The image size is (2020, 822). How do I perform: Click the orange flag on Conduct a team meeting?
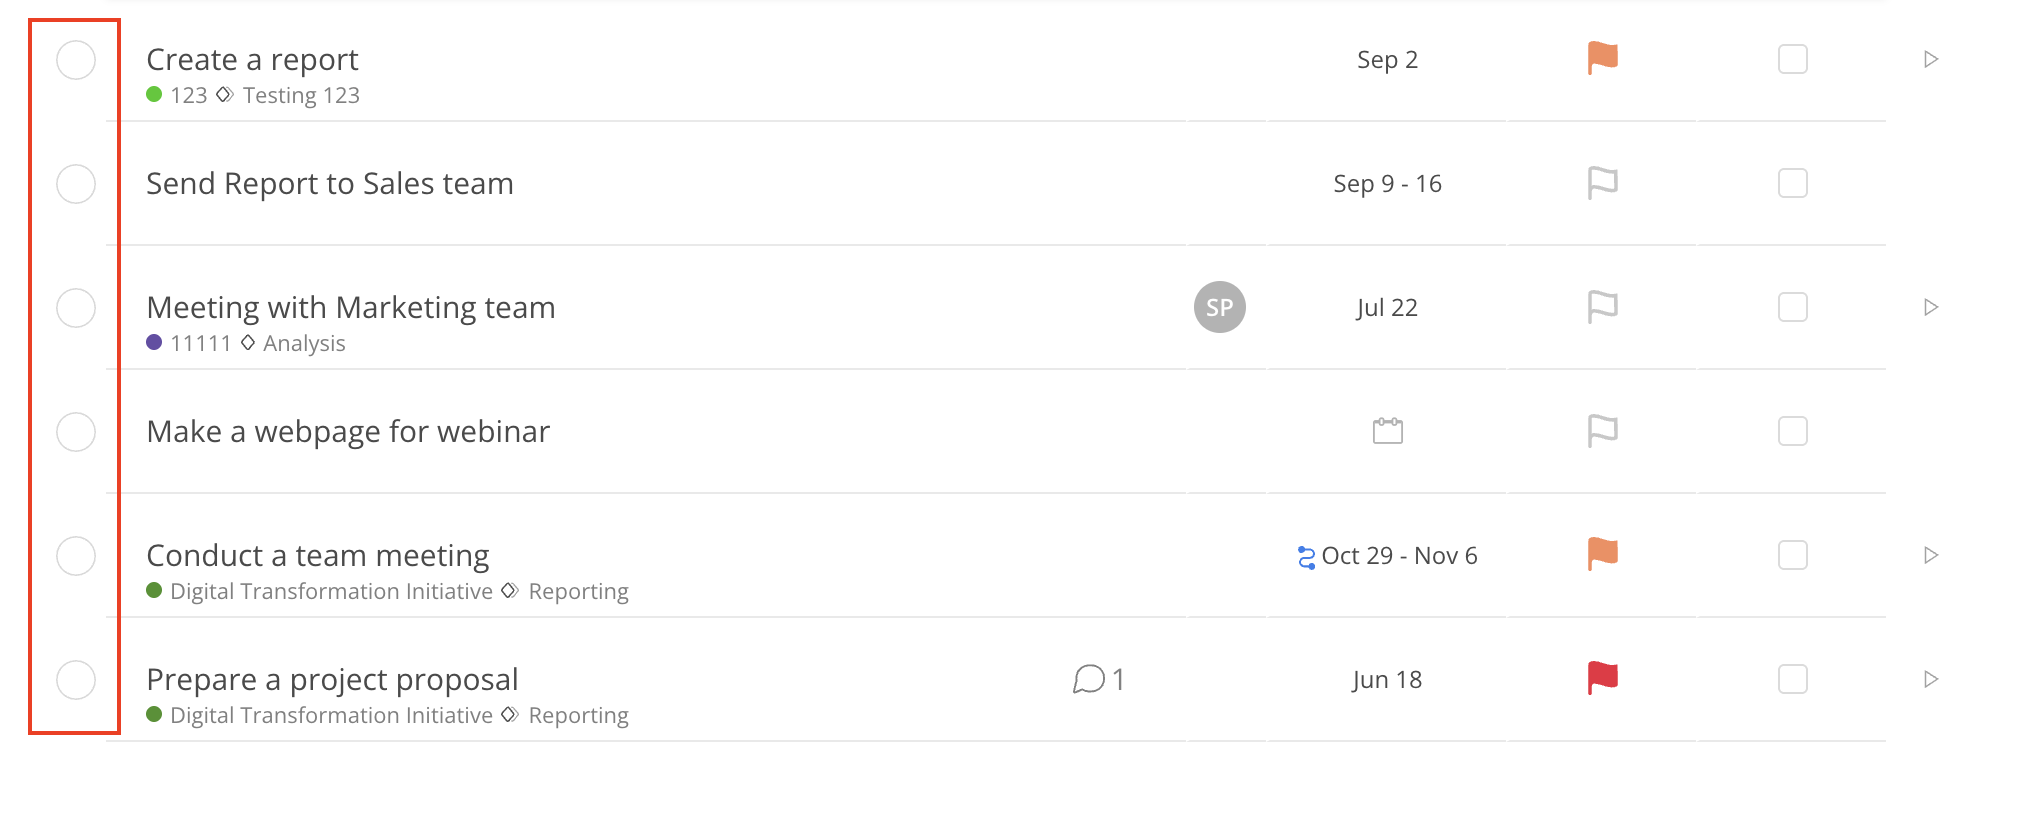(x=1602, y=554)
